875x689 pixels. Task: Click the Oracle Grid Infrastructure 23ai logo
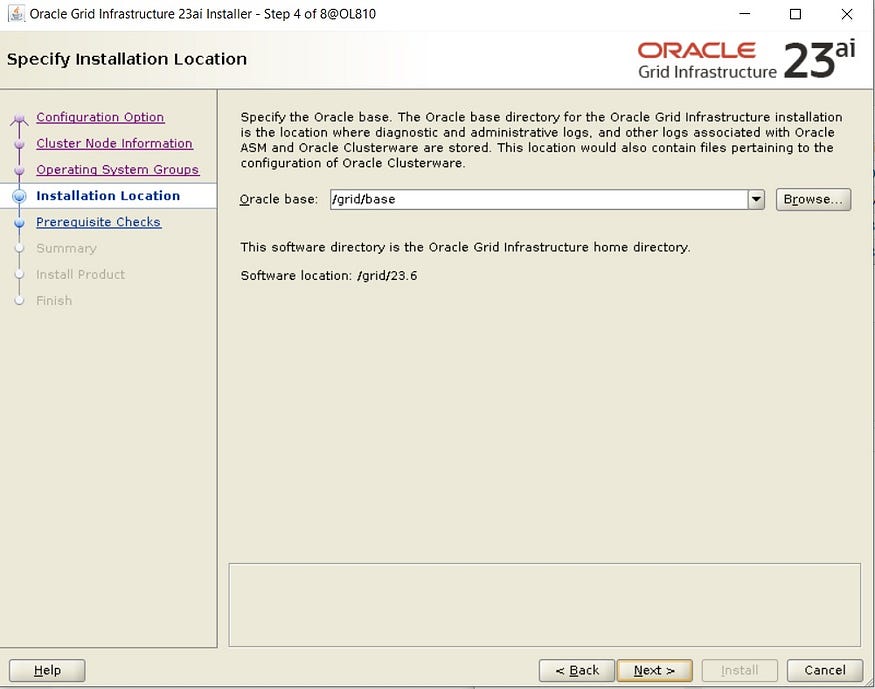747,60
